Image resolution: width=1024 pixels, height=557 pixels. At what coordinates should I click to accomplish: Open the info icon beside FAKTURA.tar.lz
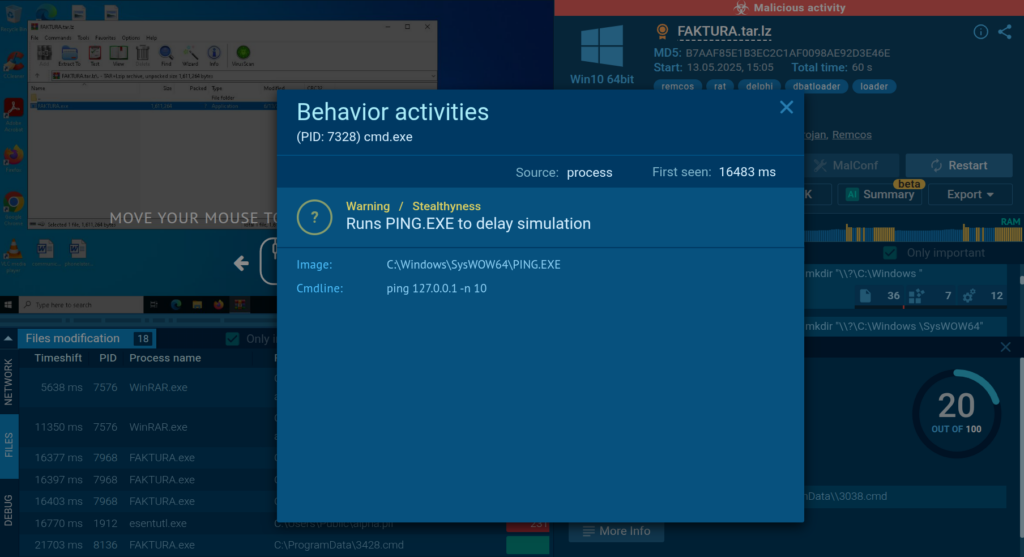click(980, 31)
